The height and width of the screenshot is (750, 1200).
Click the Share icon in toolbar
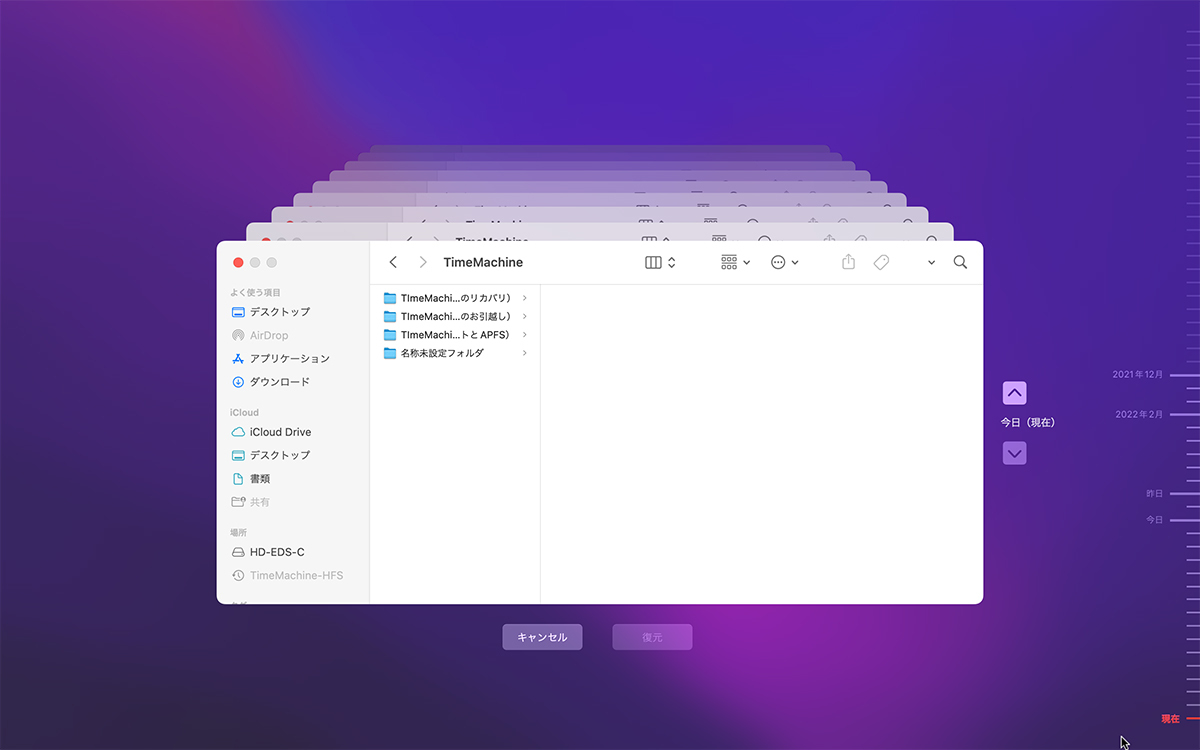[849, 262]
